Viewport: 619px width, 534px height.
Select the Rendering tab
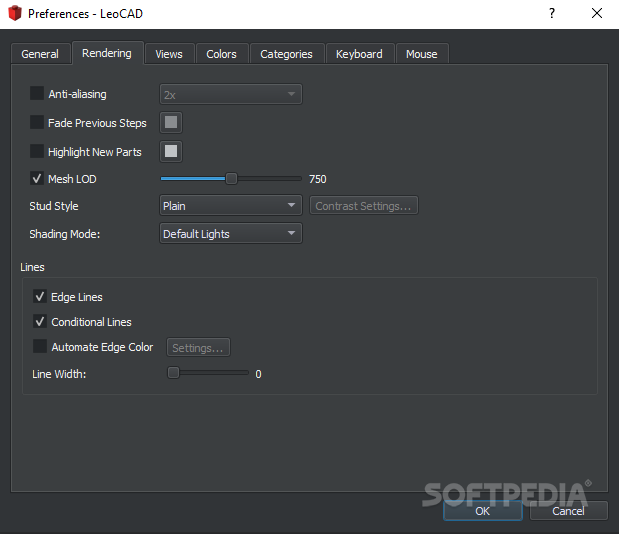point(107,53)
